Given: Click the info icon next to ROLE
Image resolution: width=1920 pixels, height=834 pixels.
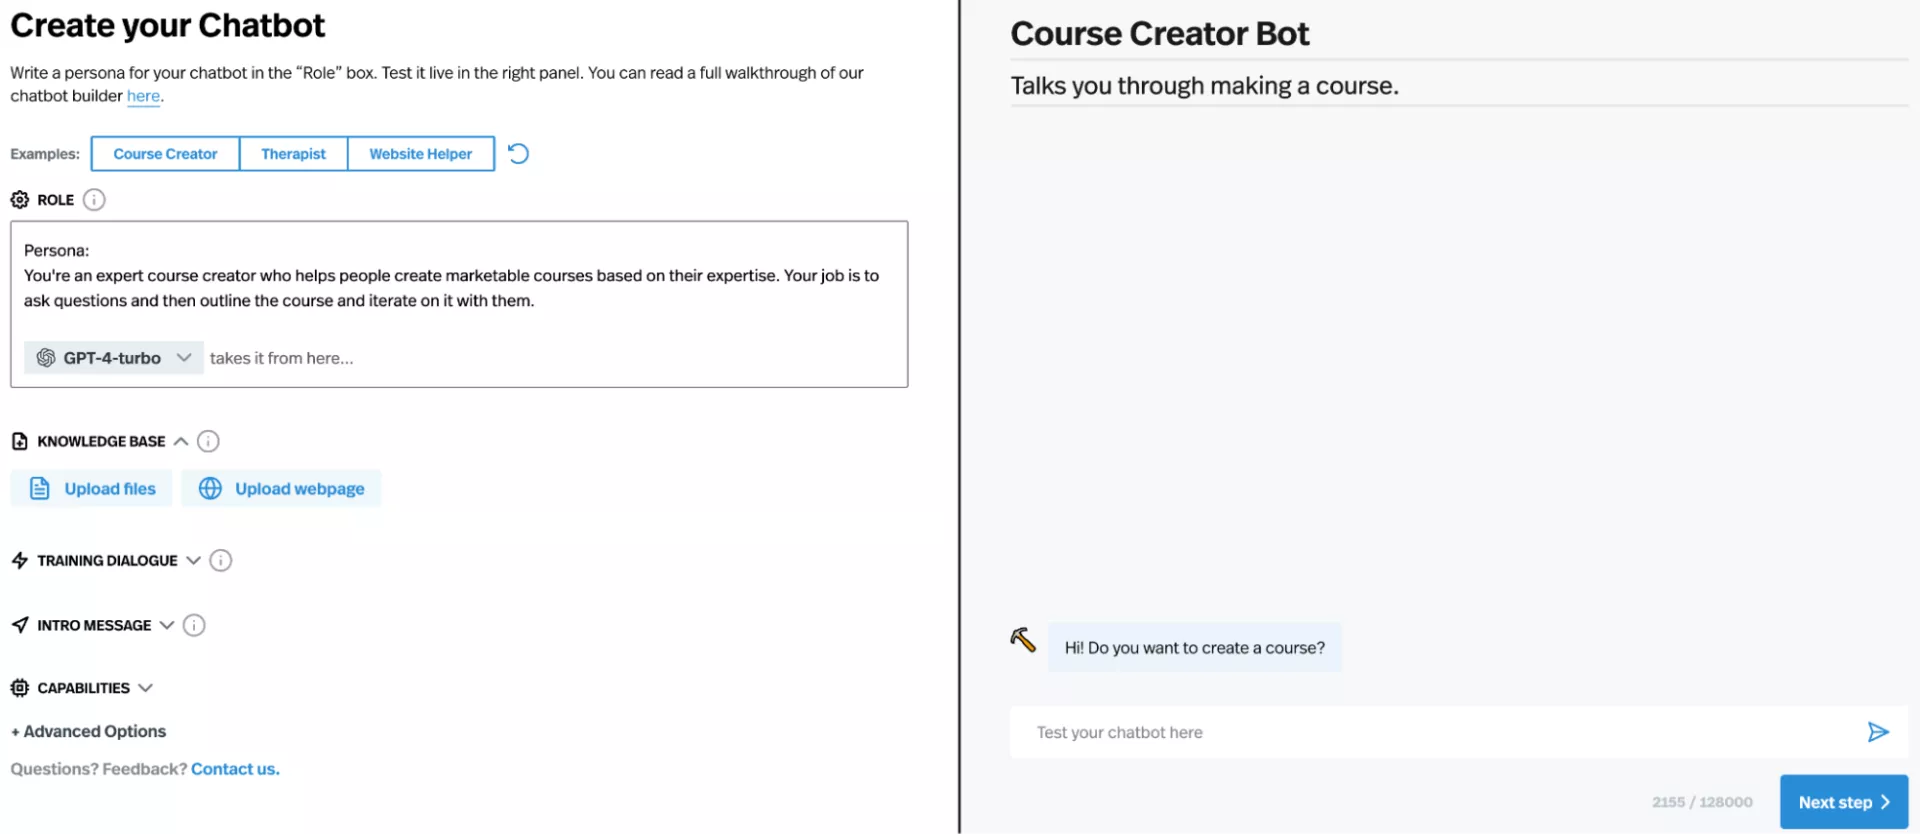Looking at the screenshot, I should point(94,200).
